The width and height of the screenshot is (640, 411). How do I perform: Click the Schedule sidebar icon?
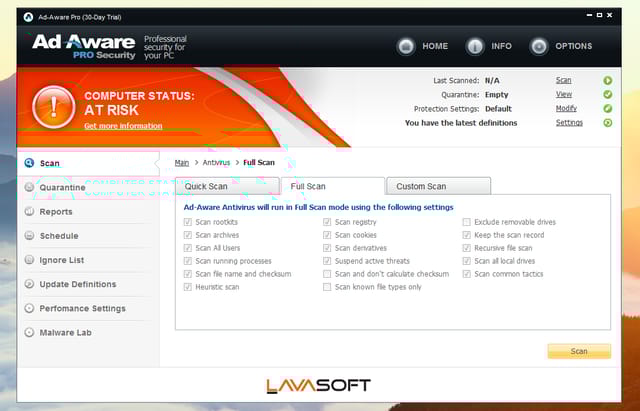point(29,235)
